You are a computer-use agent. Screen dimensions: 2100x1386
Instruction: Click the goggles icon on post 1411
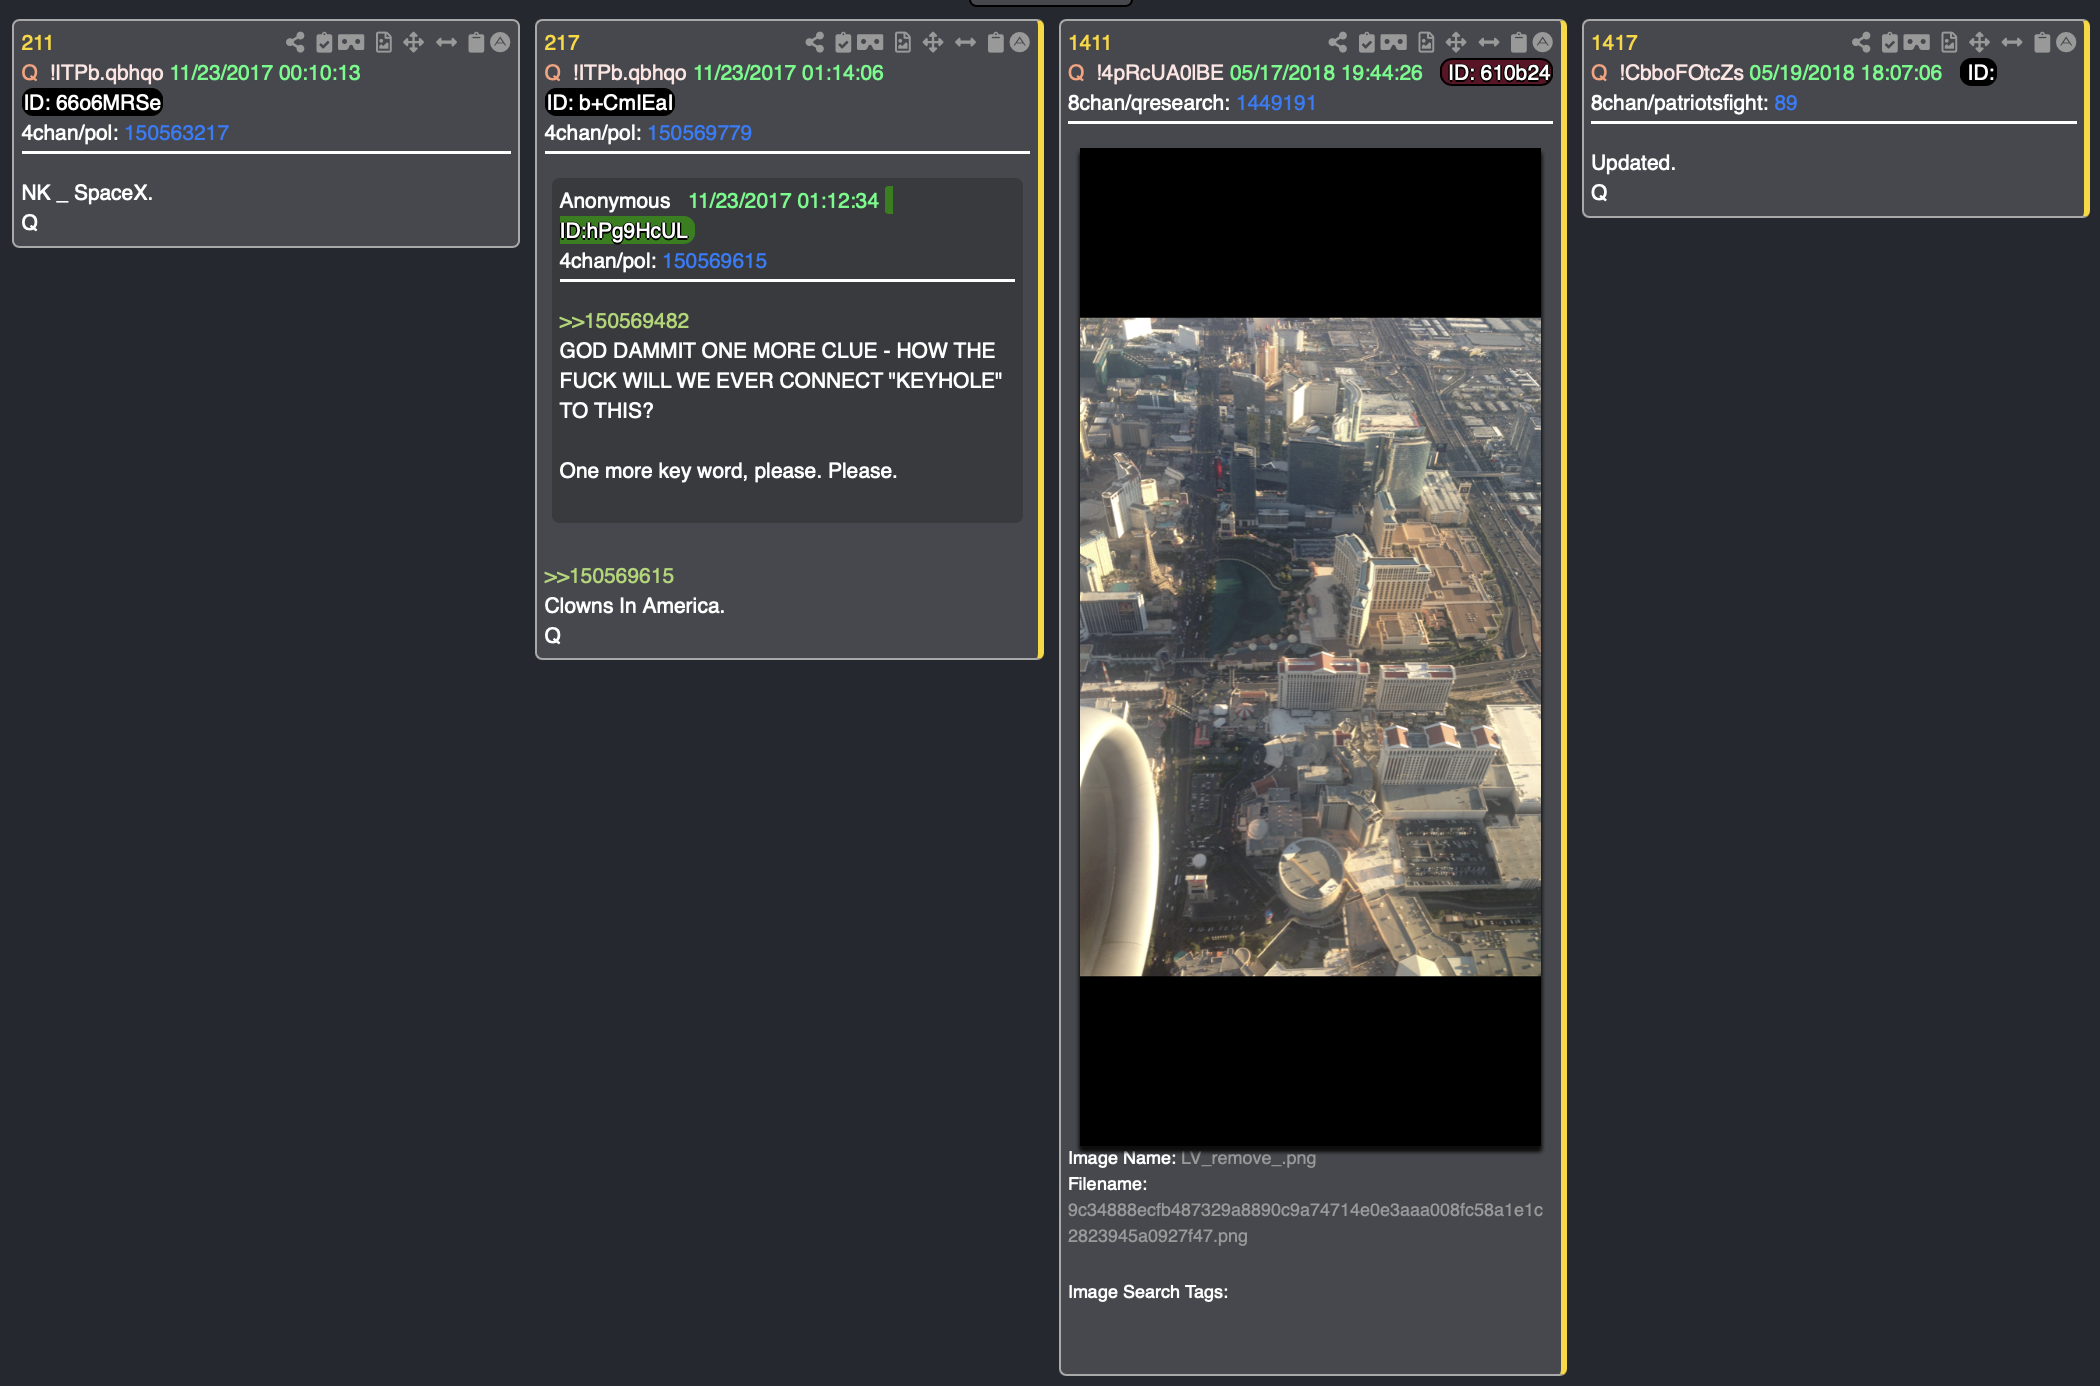[x=1394, y=42]
